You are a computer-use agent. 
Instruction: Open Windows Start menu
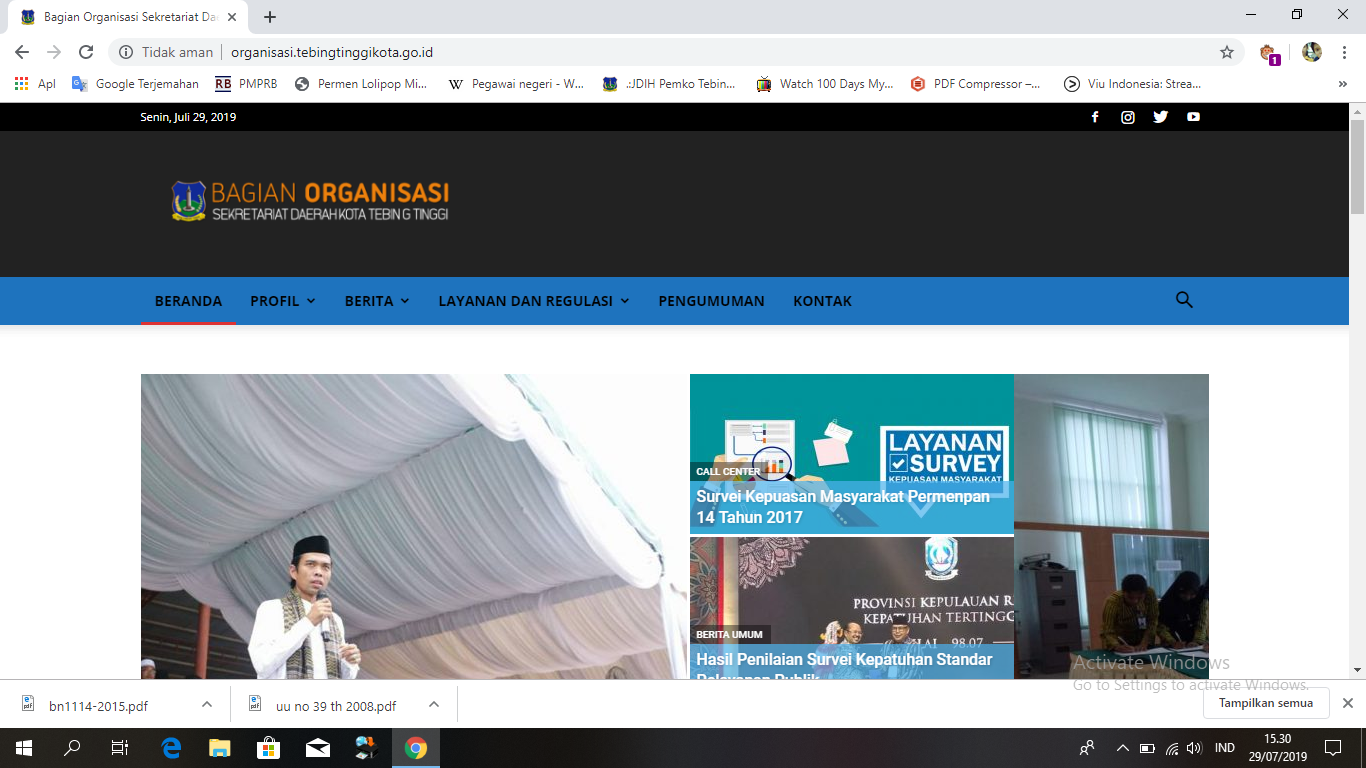pos(23,747)
